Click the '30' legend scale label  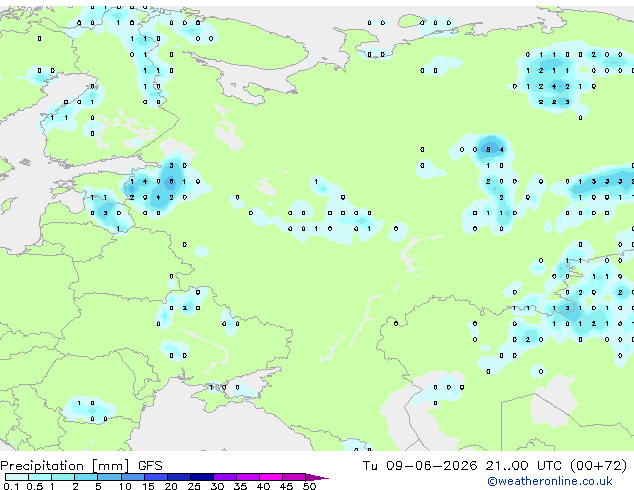pos(217,486)
